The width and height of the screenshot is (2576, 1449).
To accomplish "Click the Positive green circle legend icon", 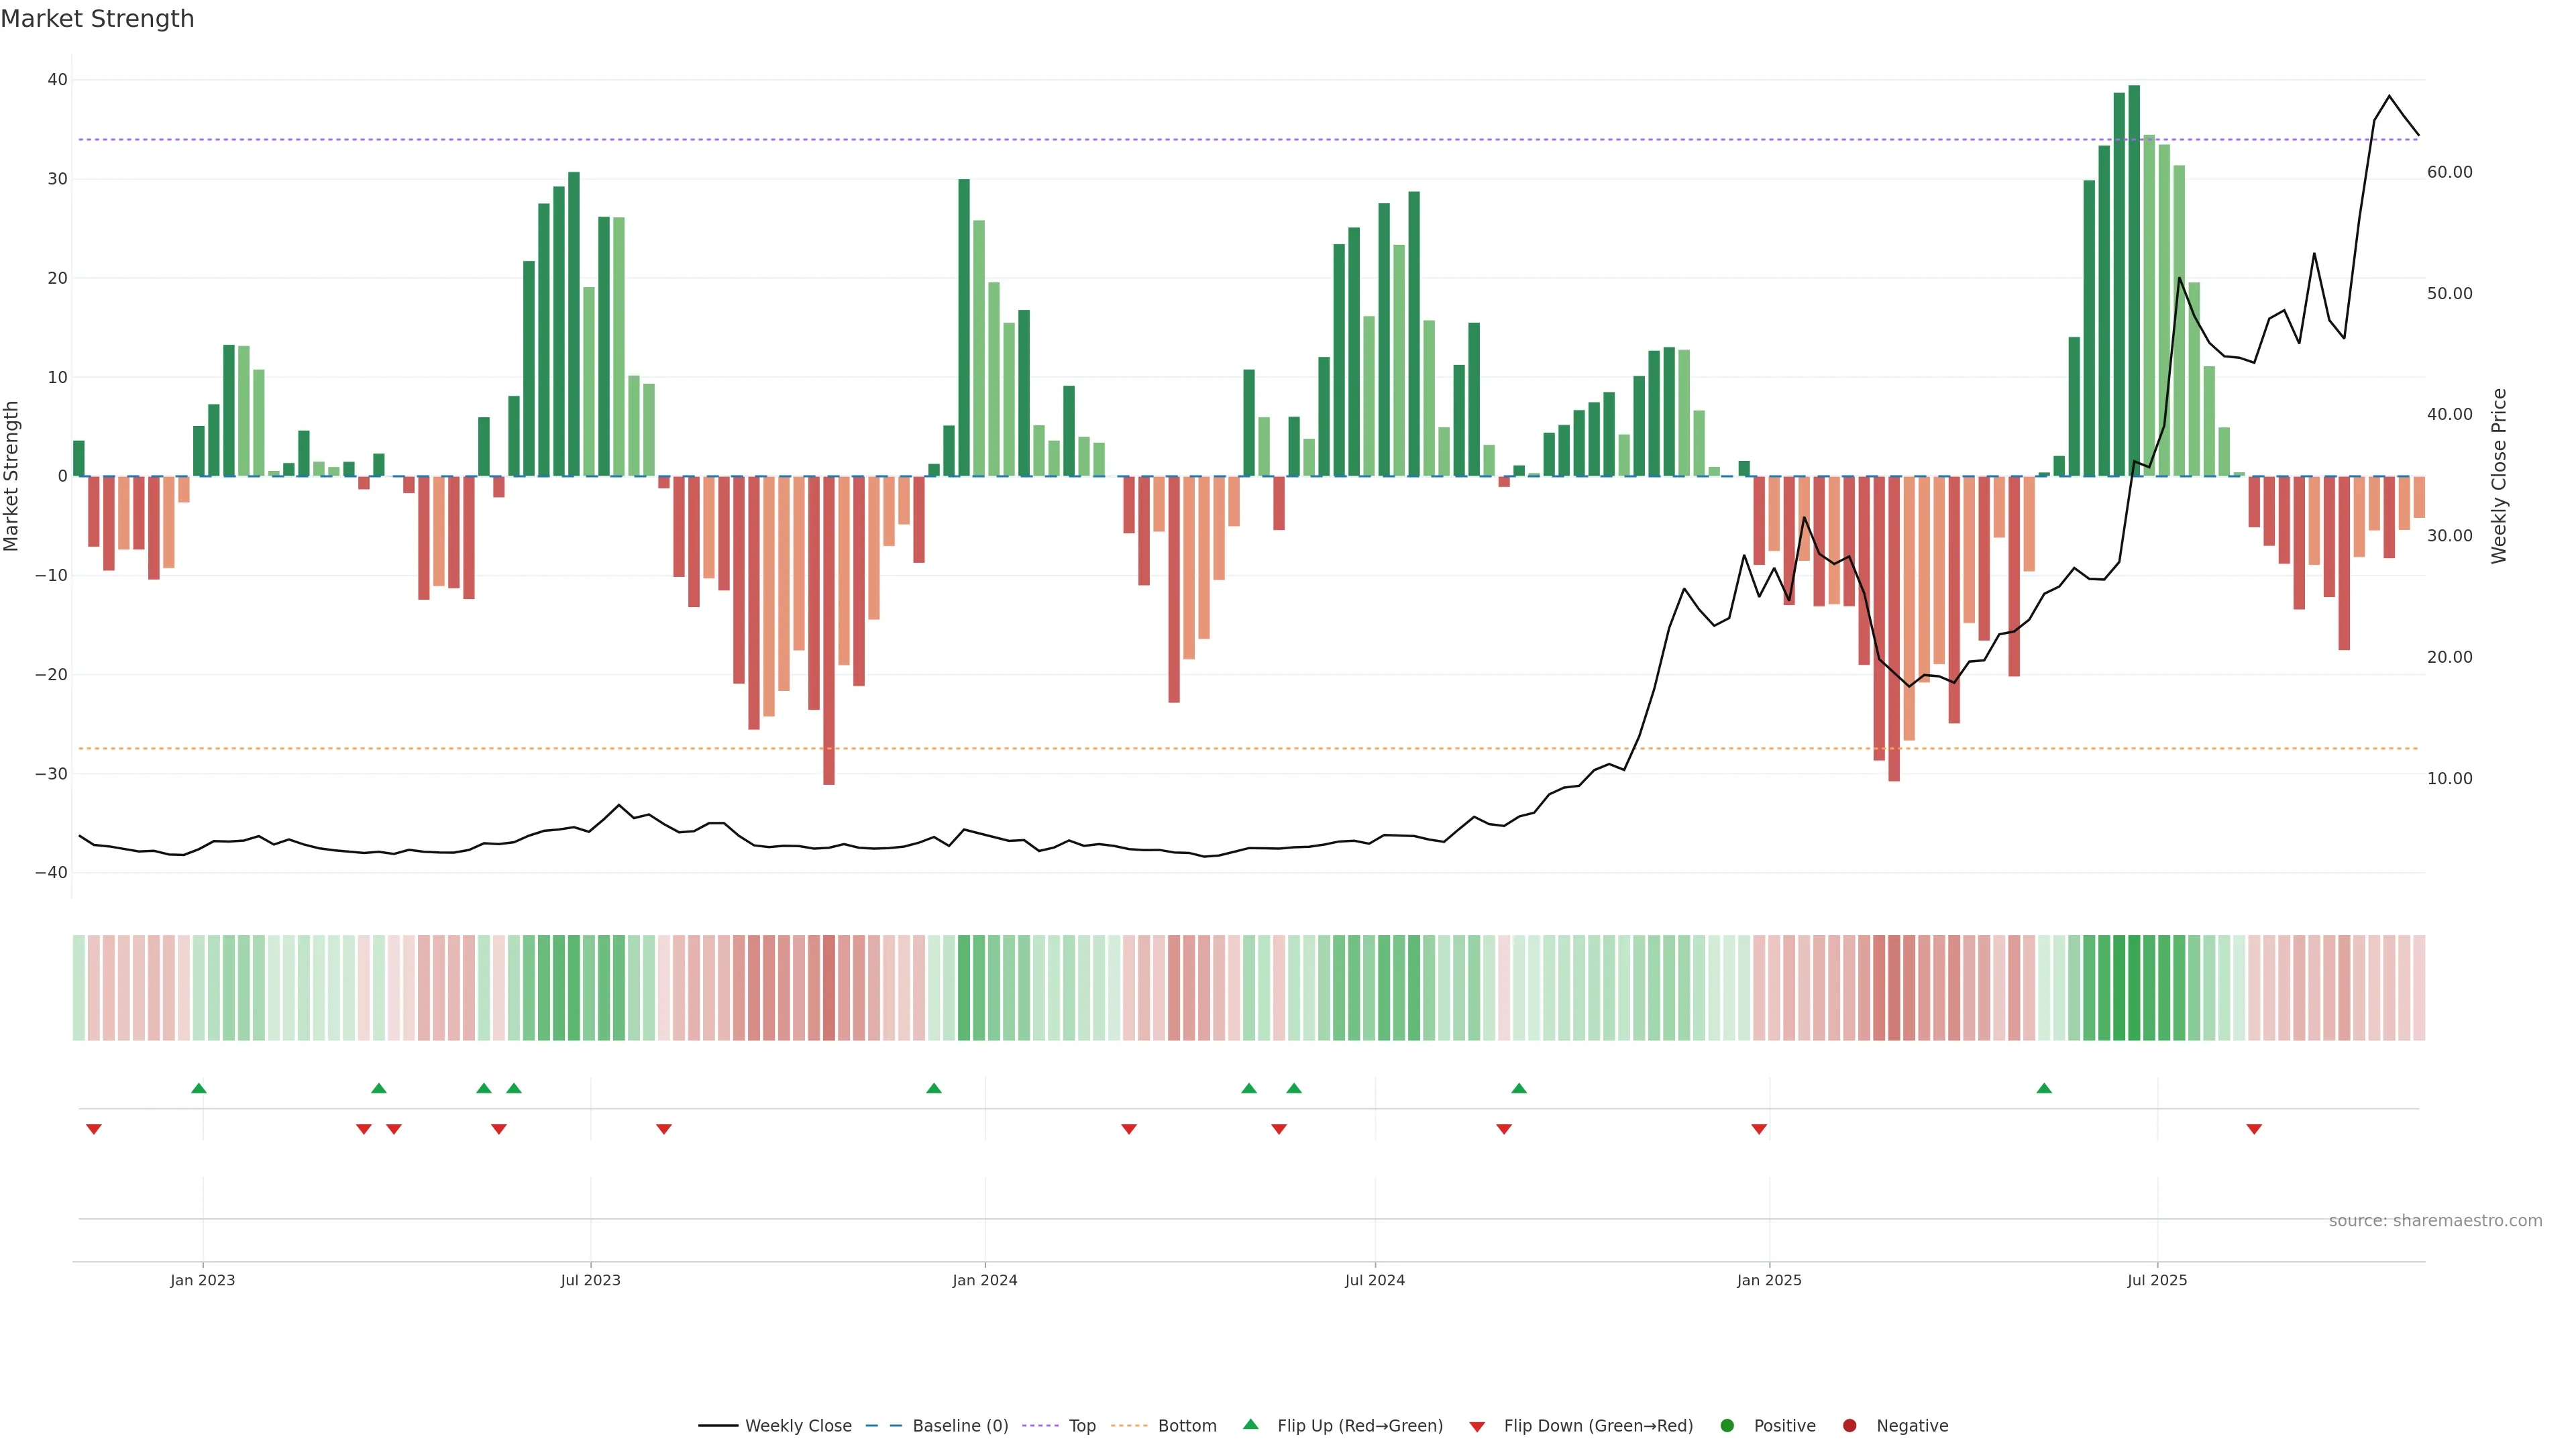I will click(x=1727, y=1425).
